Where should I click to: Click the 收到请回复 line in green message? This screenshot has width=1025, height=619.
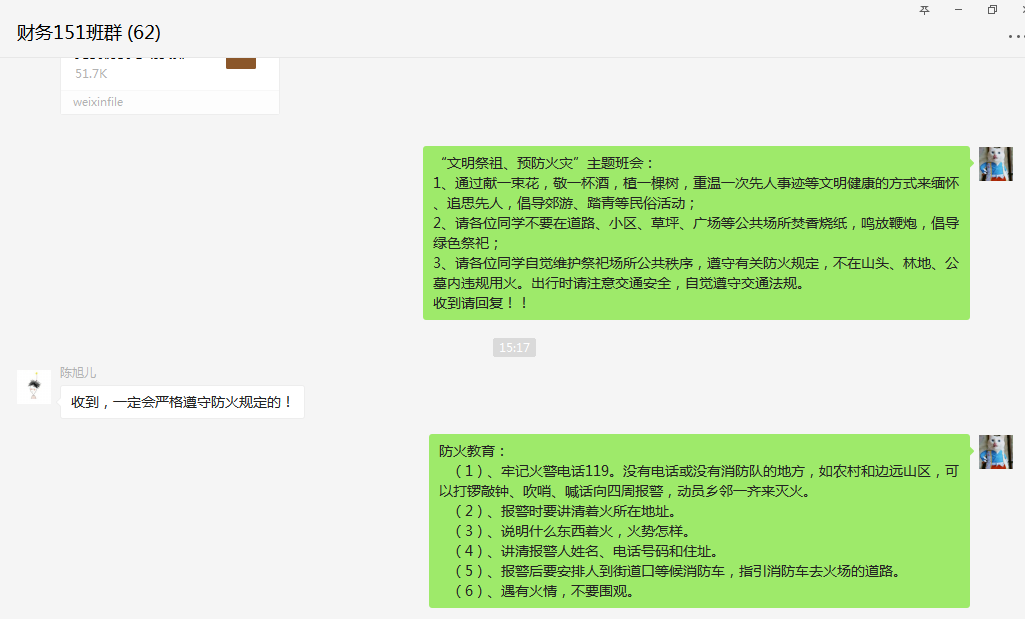click(481, 303)
